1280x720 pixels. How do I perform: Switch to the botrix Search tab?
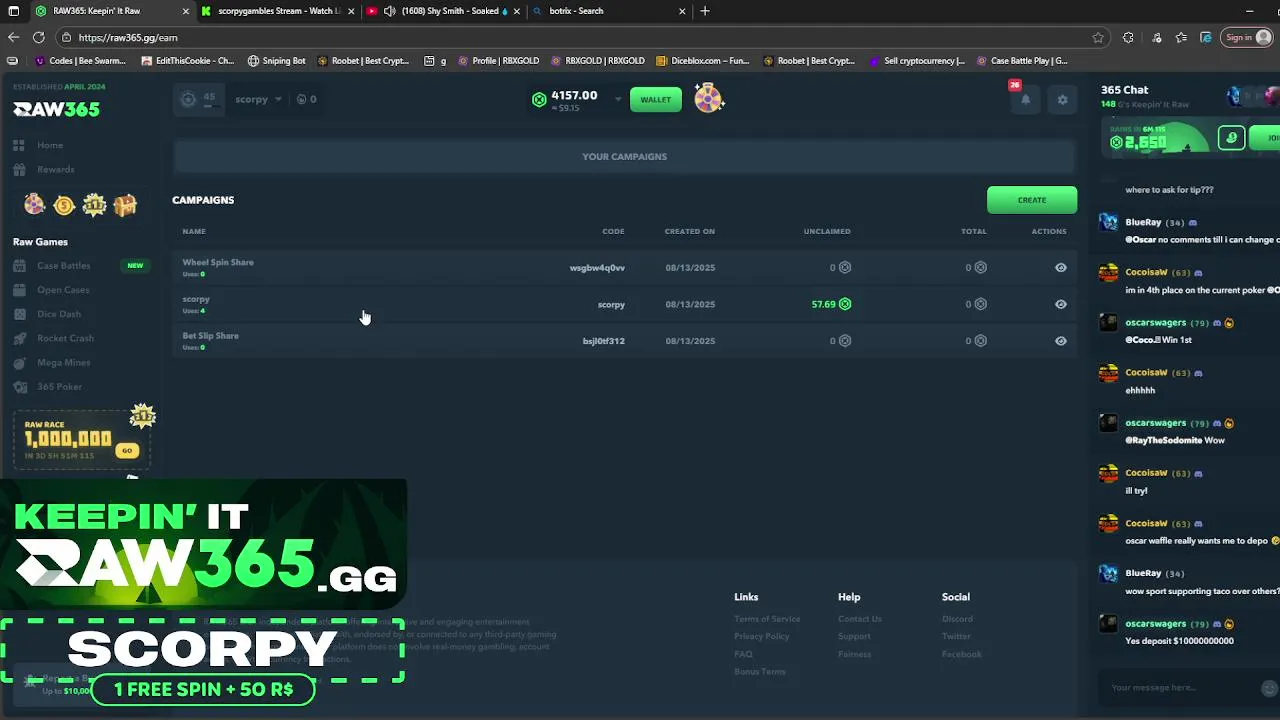(x=609, y=11)
